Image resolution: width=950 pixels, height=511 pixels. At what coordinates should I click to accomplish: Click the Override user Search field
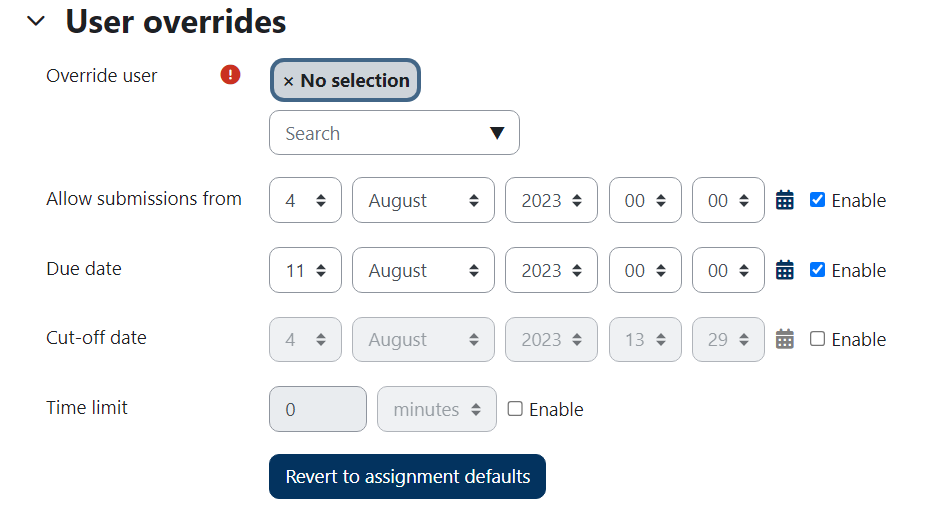click(380, 133)
